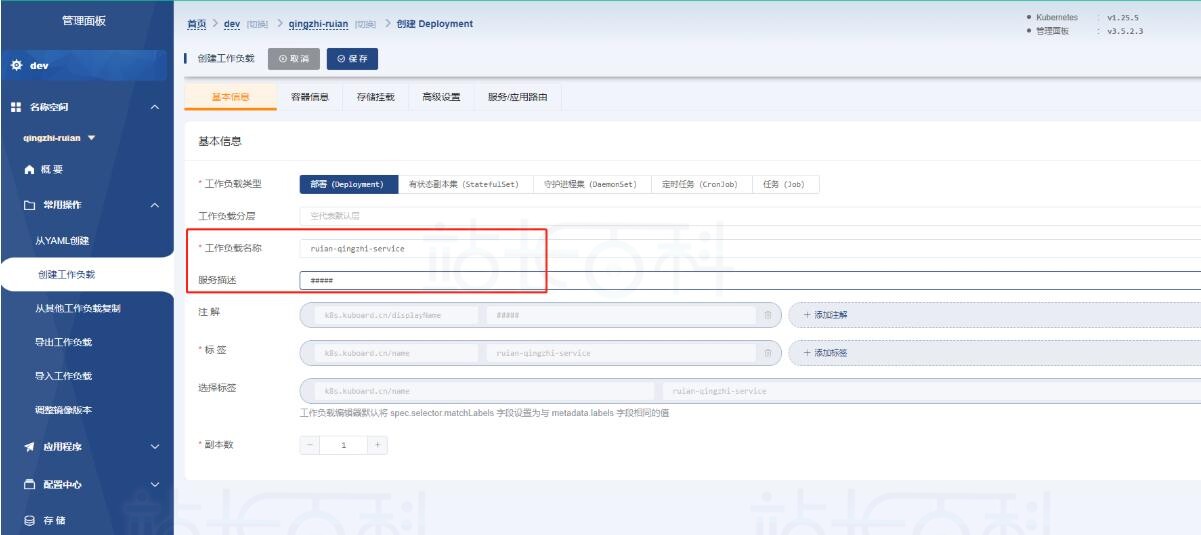
Task: Expand the 应用程序 sidebar section
Action: (153, 446)
